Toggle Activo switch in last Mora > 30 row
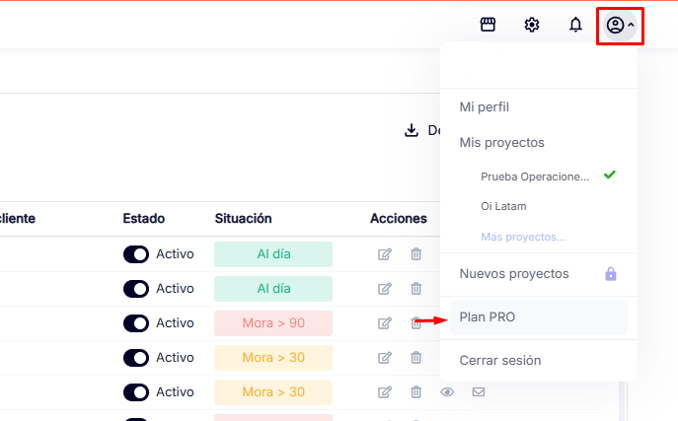This screenshot has width=678, height=421. coord(136,392)
